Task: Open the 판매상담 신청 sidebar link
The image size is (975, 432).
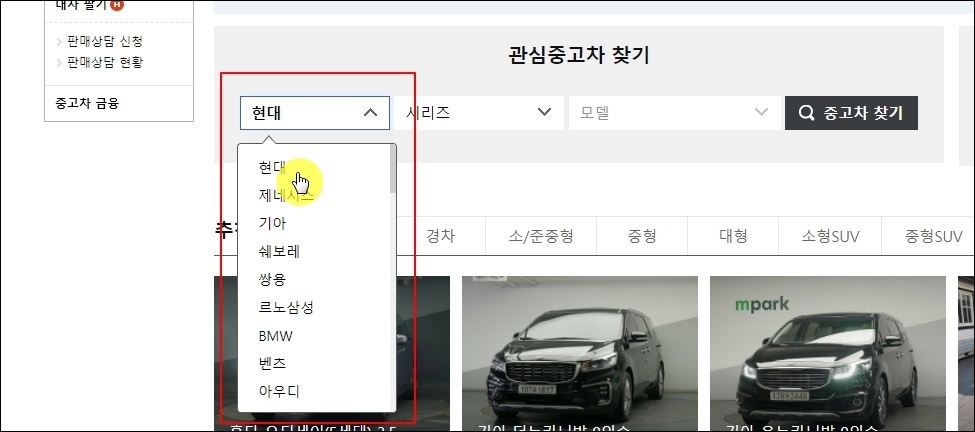Action: pyautogui.click(x=104, y=42)
